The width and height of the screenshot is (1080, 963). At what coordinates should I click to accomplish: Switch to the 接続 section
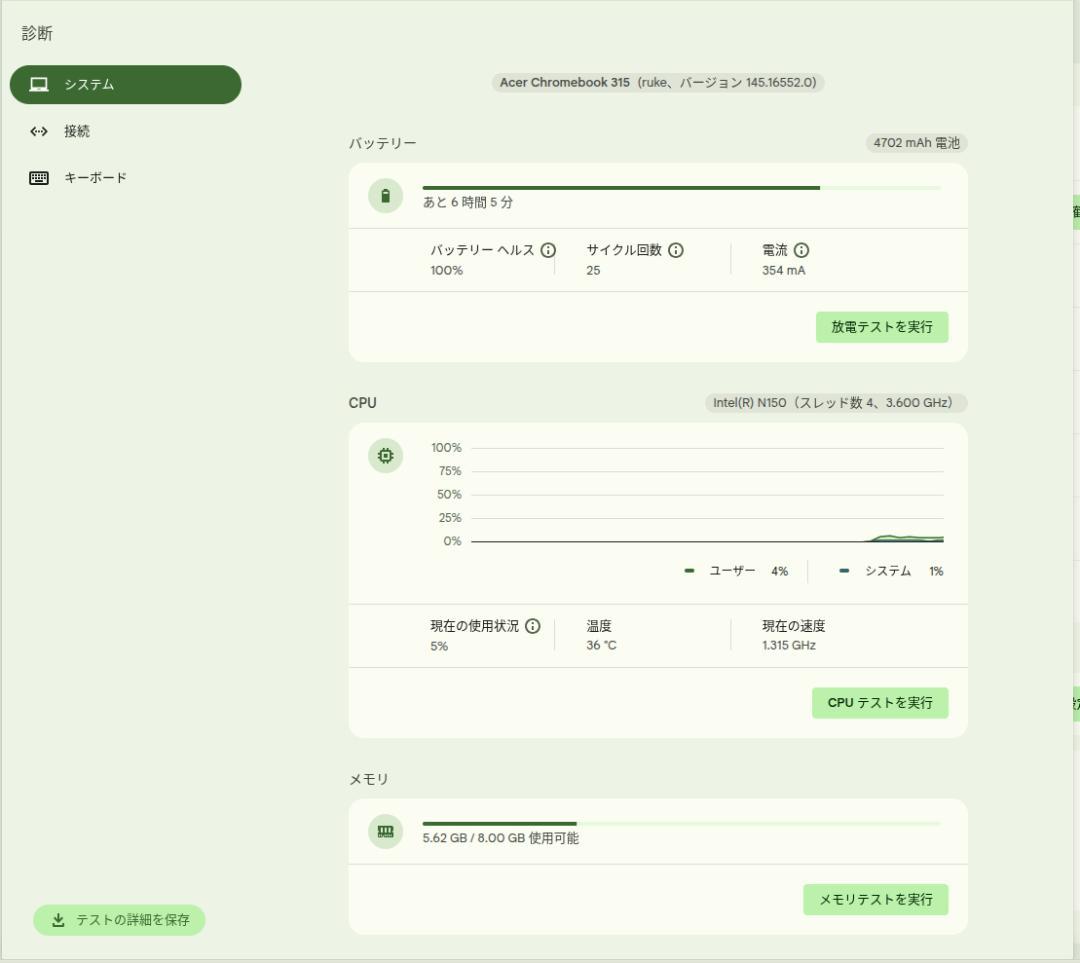[77, 131]
